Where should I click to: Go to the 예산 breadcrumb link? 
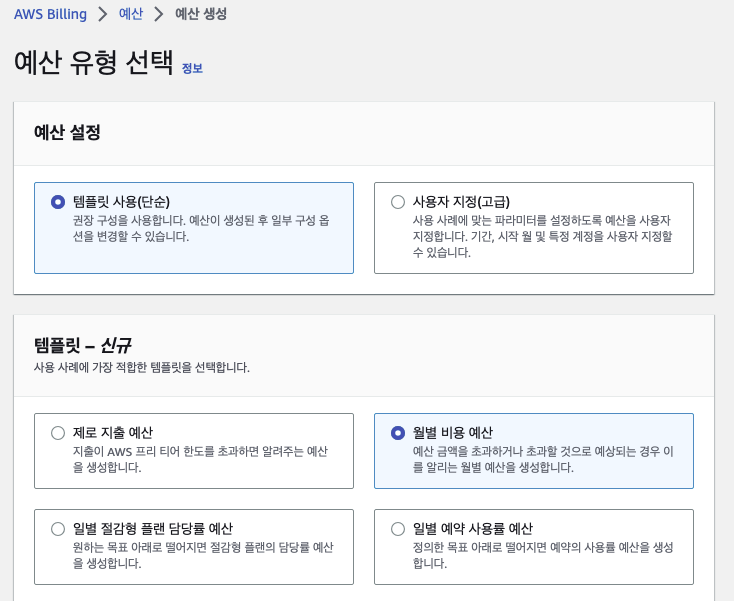point(131,14)
